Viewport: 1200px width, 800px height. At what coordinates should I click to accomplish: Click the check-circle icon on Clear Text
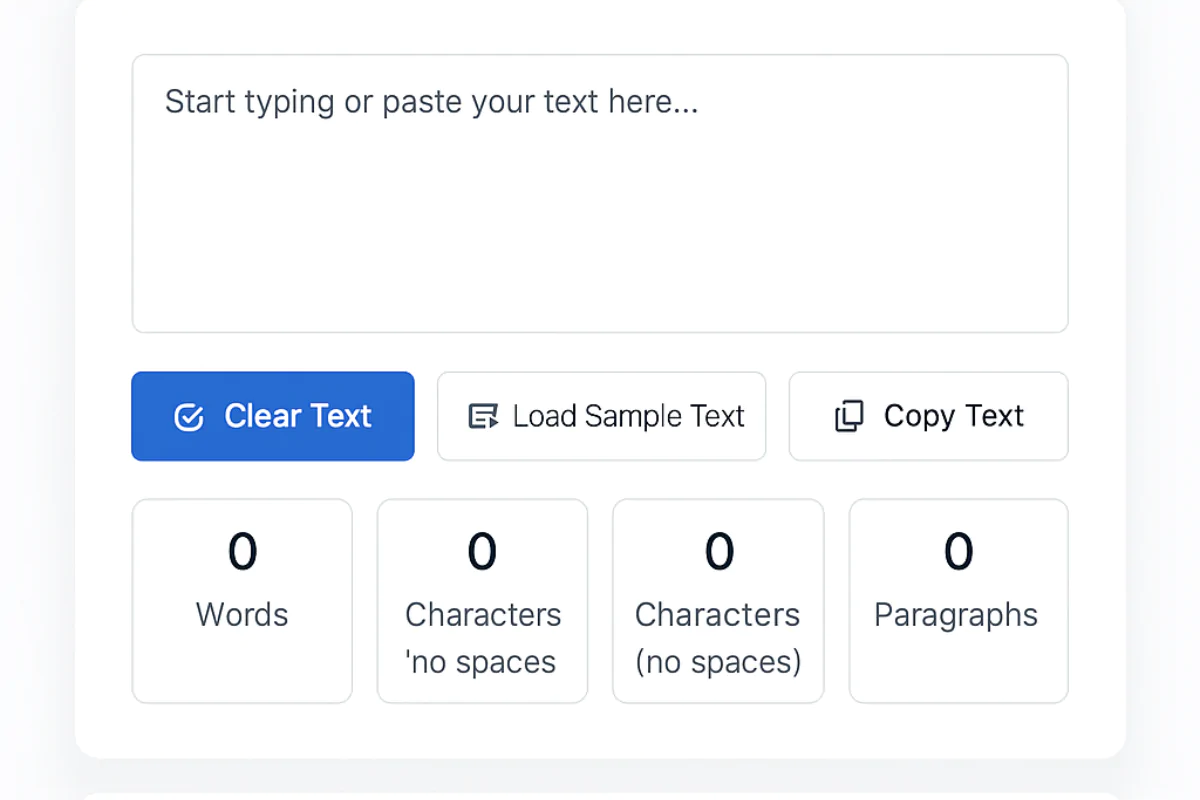coord(188,416)
